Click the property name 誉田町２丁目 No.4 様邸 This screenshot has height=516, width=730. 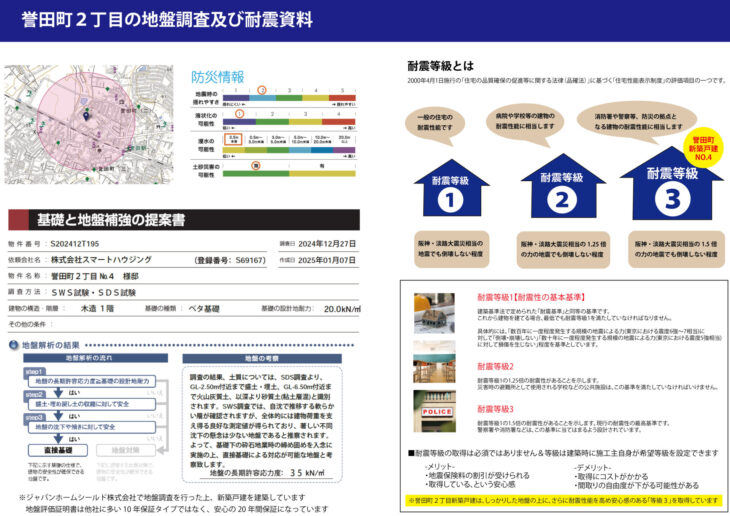tap(95, 276)
